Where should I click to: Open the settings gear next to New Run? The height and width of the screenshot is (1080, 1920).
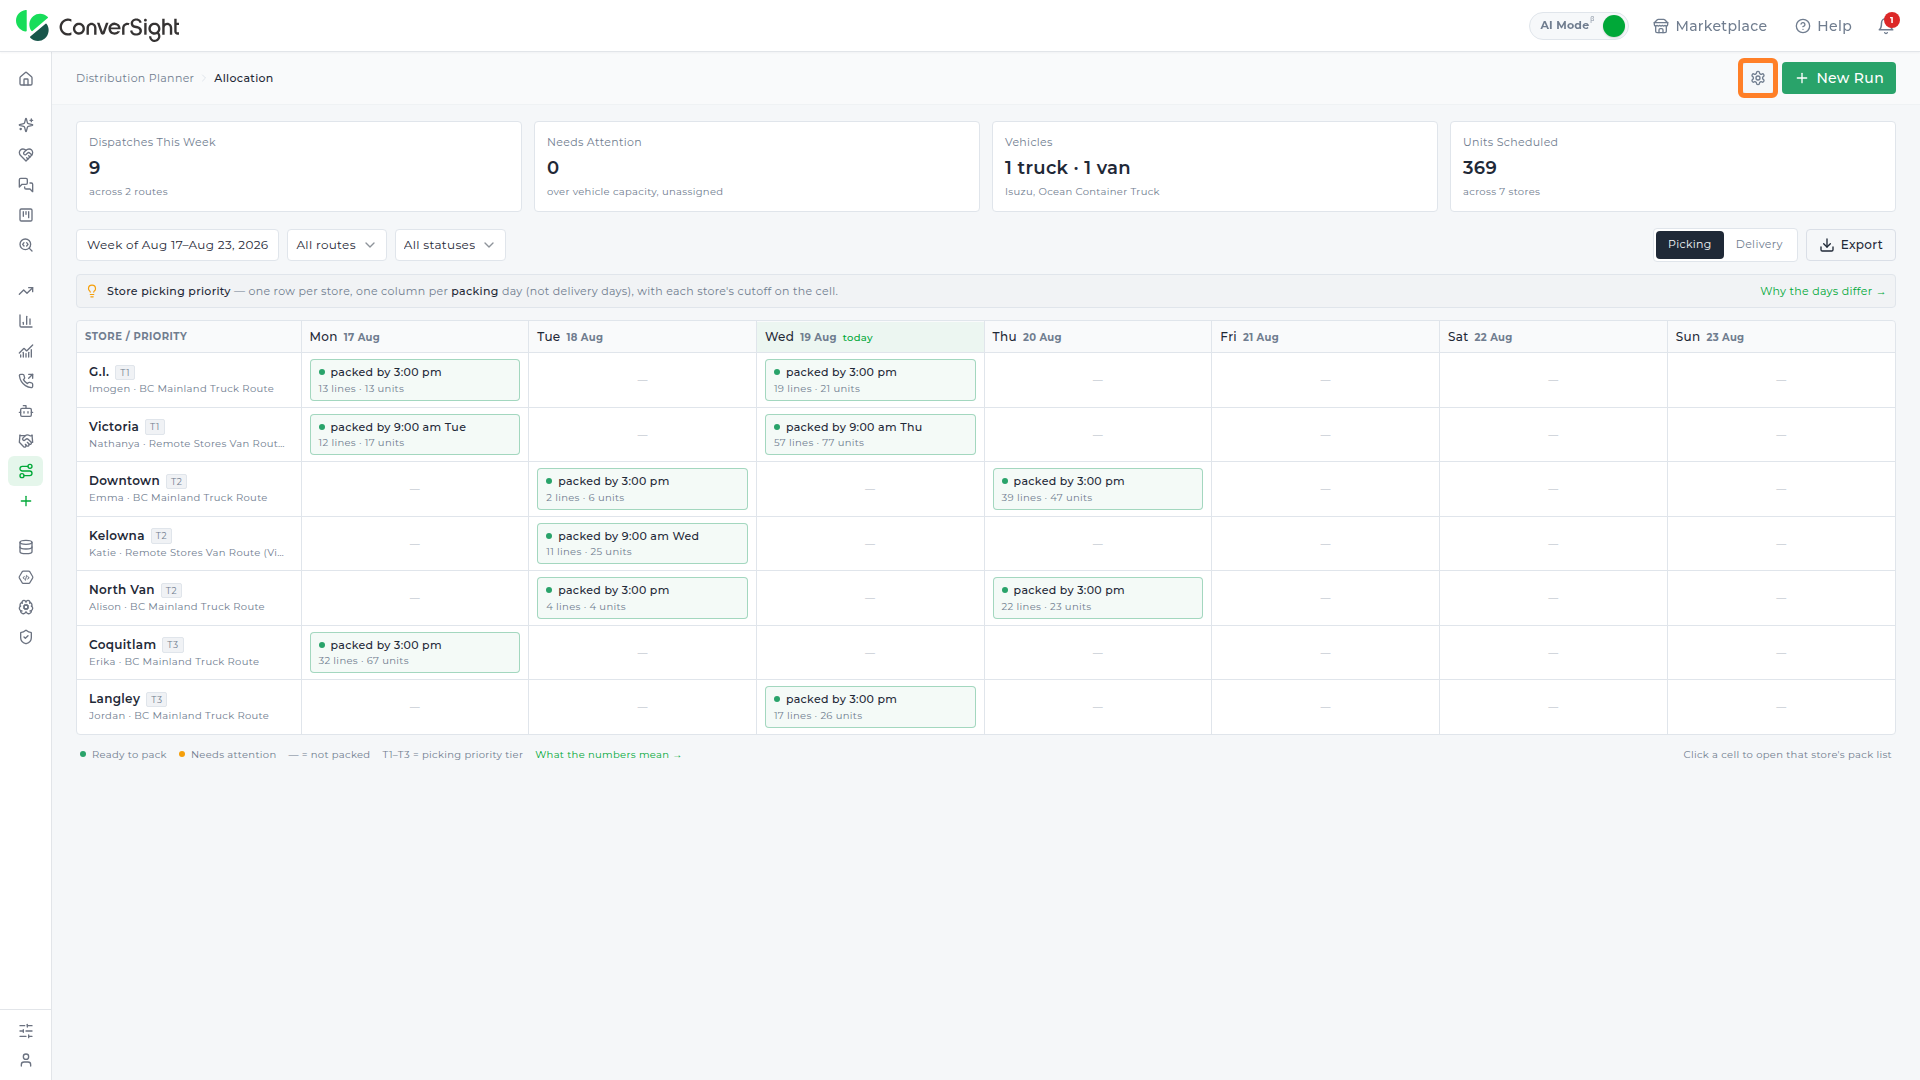click(x=1757, y=78)
